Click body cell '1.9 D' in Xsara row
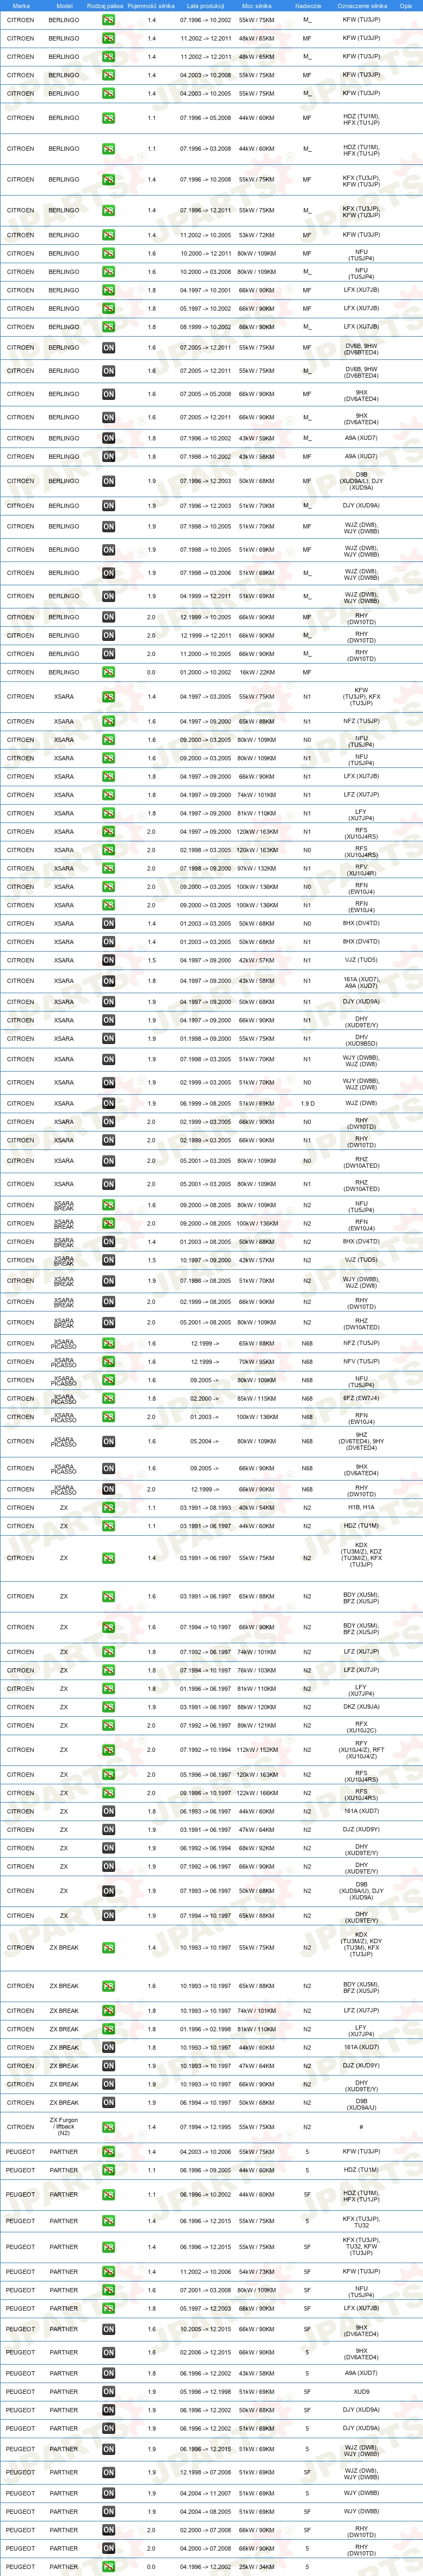Image resolution: width=423 pixels, height=2576 pixels. click(307, 1104)
